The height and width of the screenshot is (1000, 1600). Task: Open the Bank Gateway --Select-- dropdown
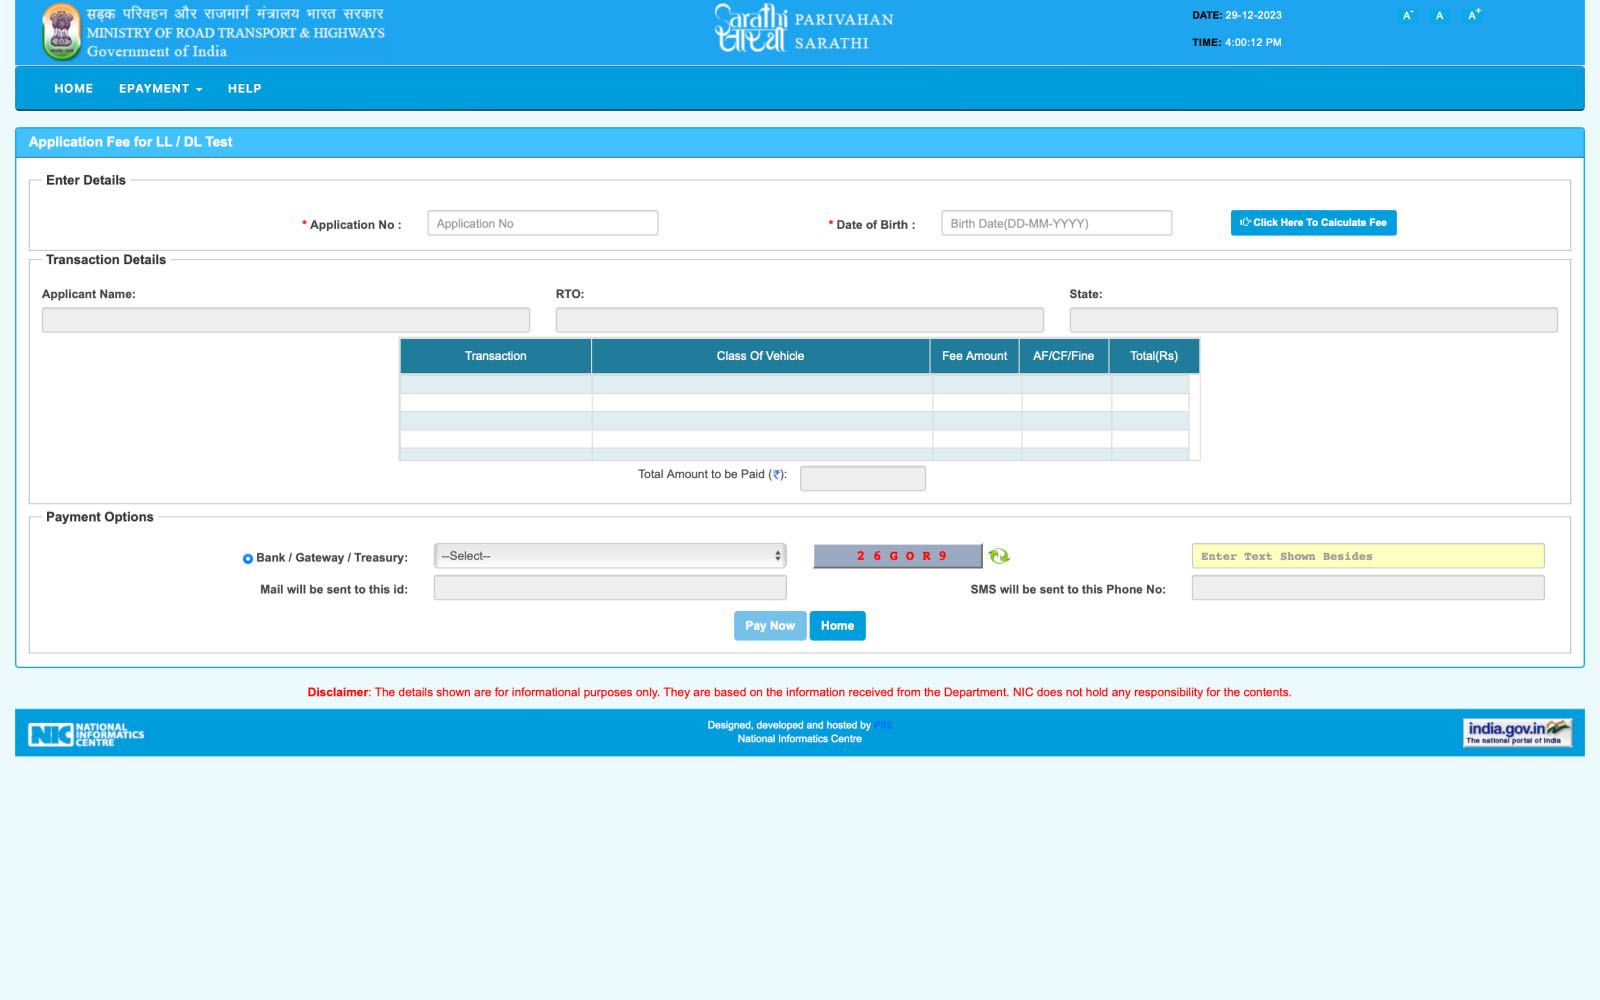click(x=610, y=556)
